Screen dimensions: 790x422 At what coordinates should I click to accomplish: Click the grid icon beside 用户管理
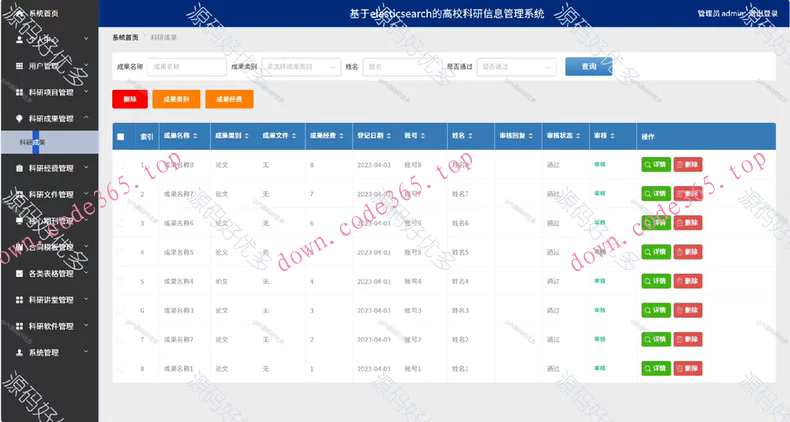19,66
